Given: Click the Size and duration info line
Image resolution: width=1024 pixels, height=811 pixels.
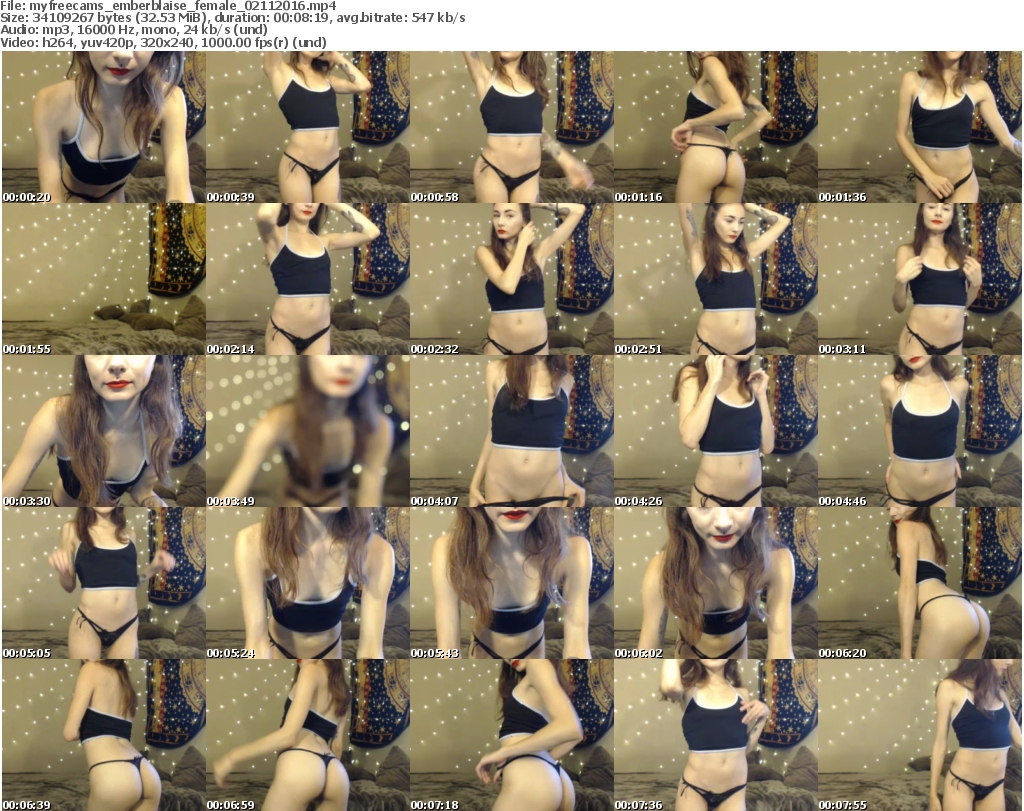Looking at the screenshot, I should [x=232, y=18].
